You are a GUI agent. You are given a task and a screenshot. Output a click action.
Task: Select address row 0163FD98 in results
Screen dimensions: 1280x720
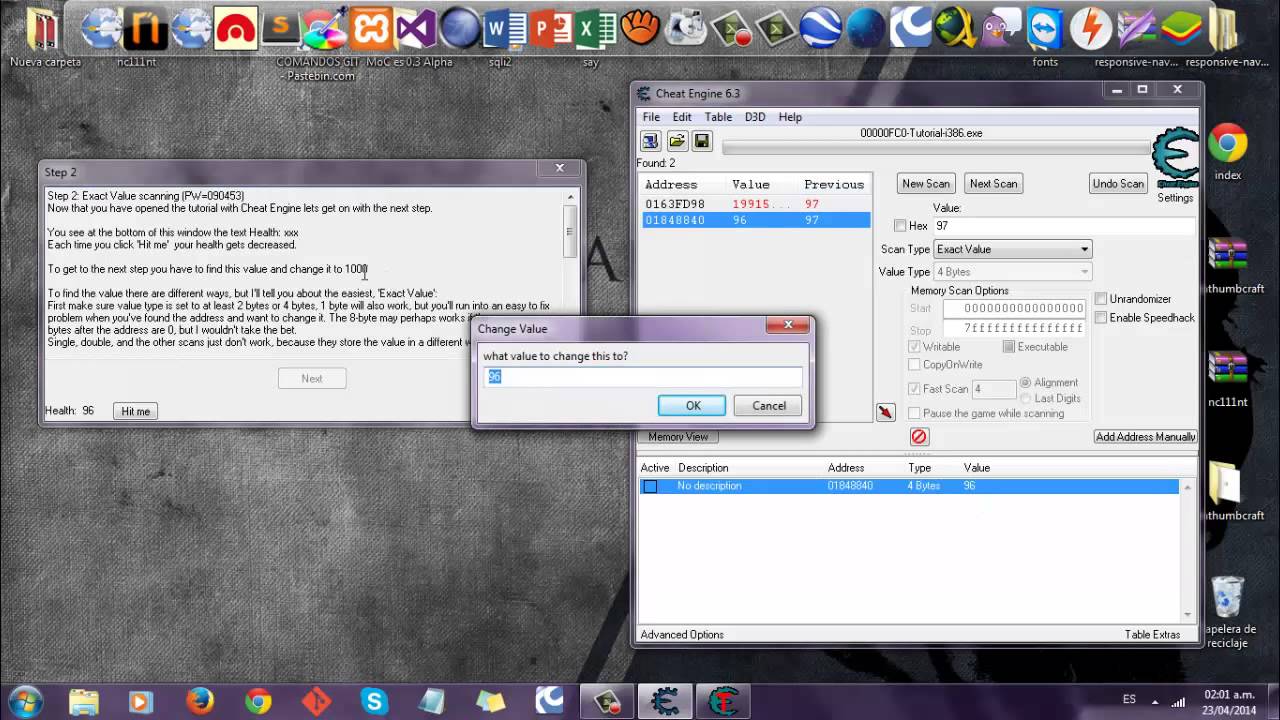tap(755, 204)
